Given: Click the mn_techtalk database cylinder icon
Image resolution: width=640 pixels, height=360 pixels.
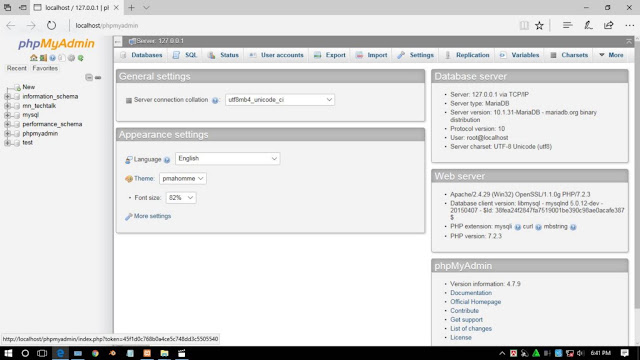Looking at the screenshot, I should (17, 106).
